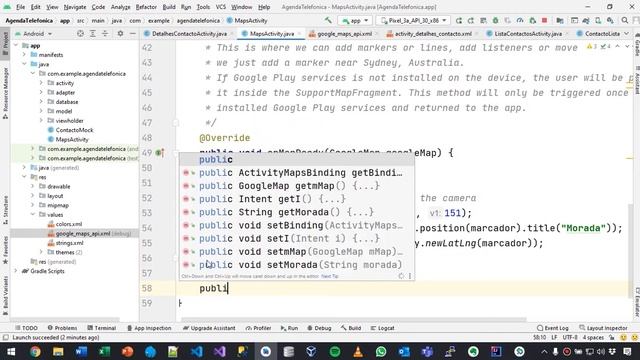Expand the adapter package
This screenshot has height=360, width=640.
pyautogui.click(x=41, y=92)
